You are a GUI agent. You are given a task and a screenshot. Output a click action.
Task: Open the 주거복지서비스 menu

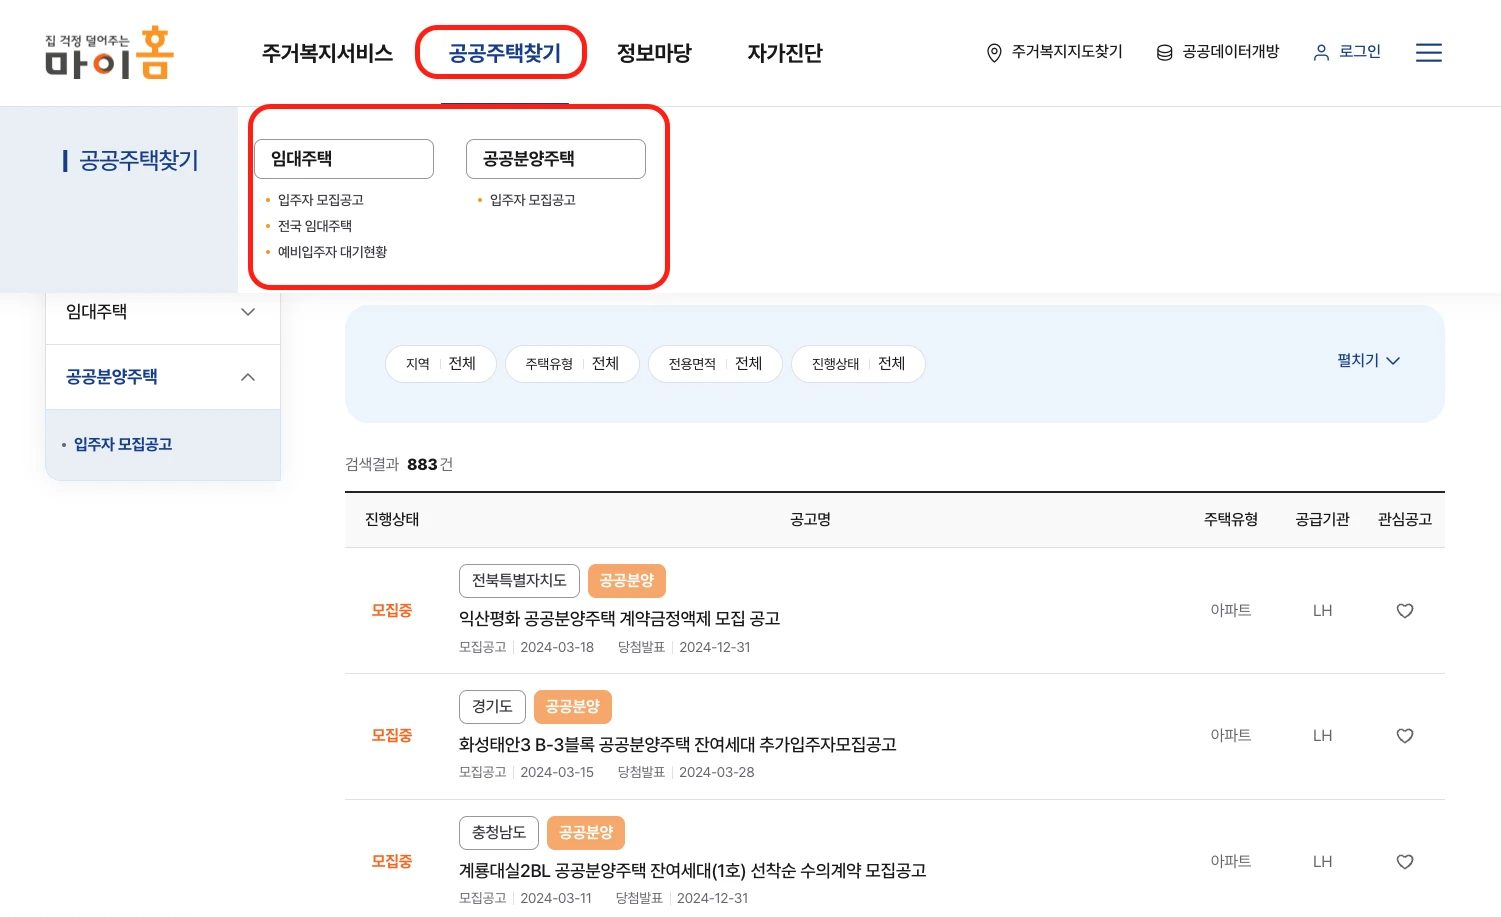coord(327,53)
